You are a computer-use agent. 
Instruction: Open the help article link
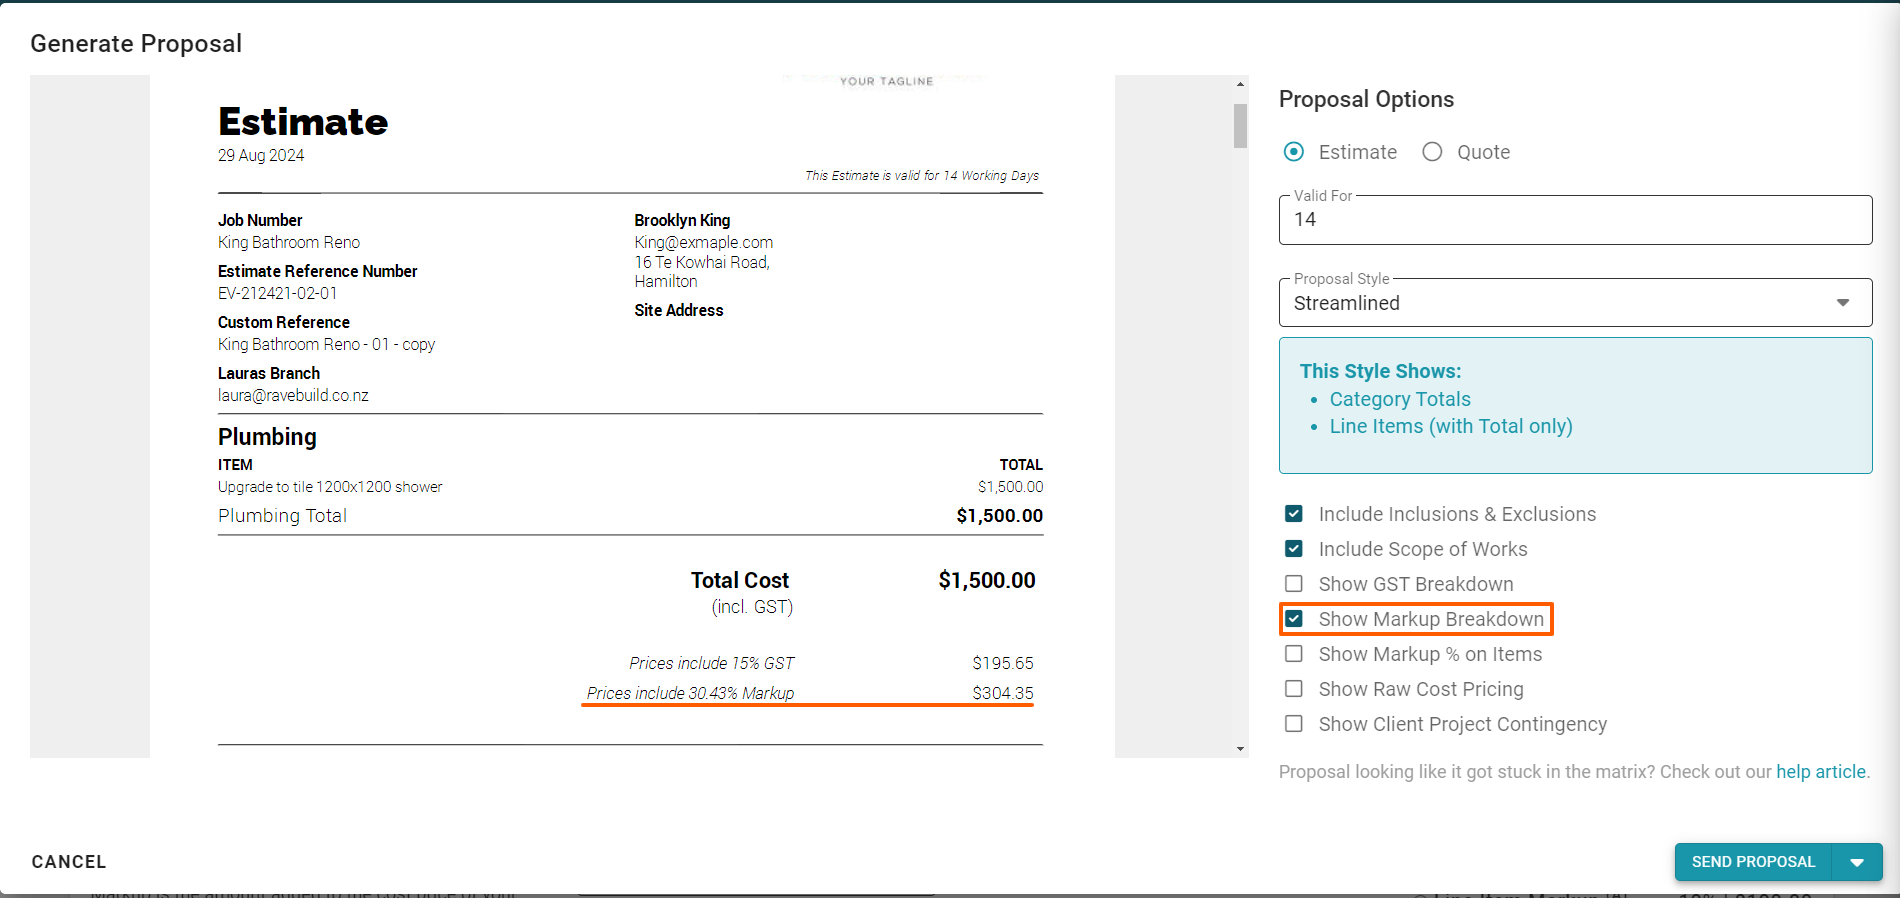1820,772
